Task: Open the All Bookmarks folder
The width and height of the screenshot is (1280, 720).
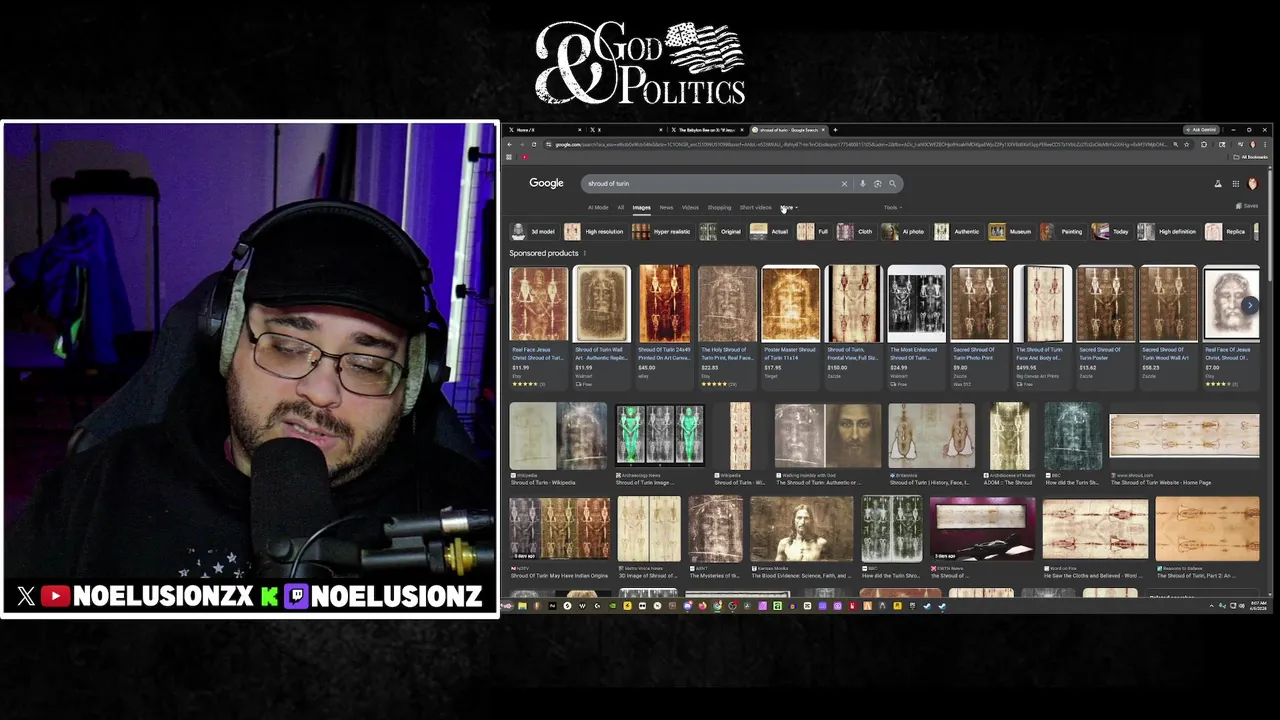Action: 1252,157
